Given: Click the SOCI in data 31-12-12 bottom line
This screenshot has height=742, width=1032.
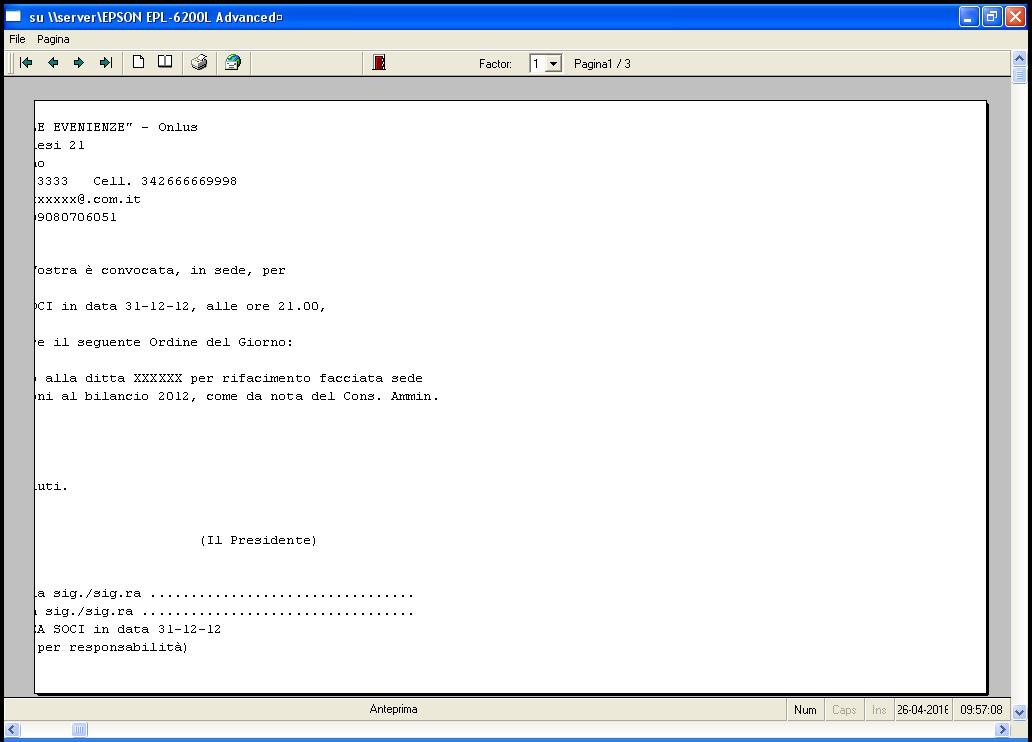Looking at the screenshot, I should pyautogui.click(x=128, y=629).
